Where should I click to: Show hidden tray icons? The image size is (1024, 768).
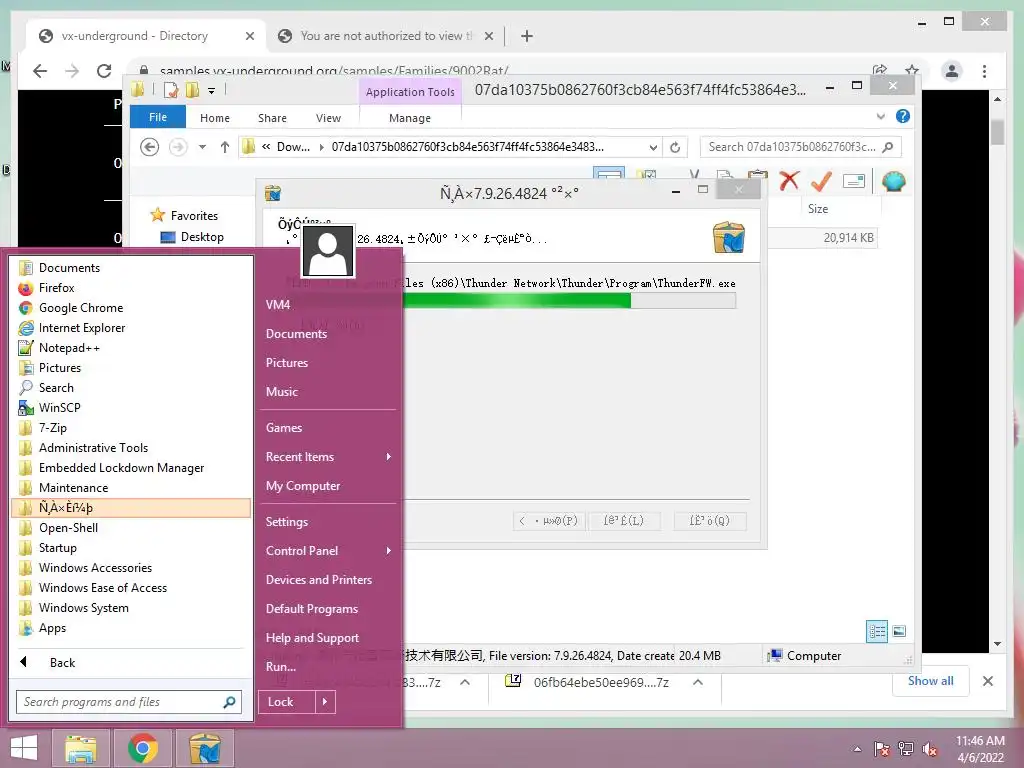(857, 749)
